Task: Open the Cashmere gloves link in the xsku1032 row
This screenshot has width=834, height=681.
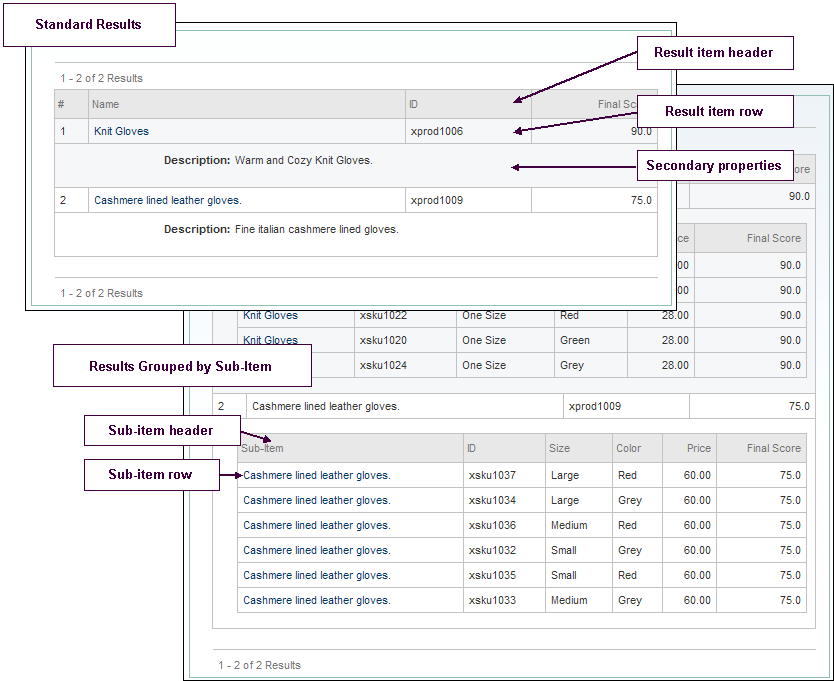Action: point(316,551)
